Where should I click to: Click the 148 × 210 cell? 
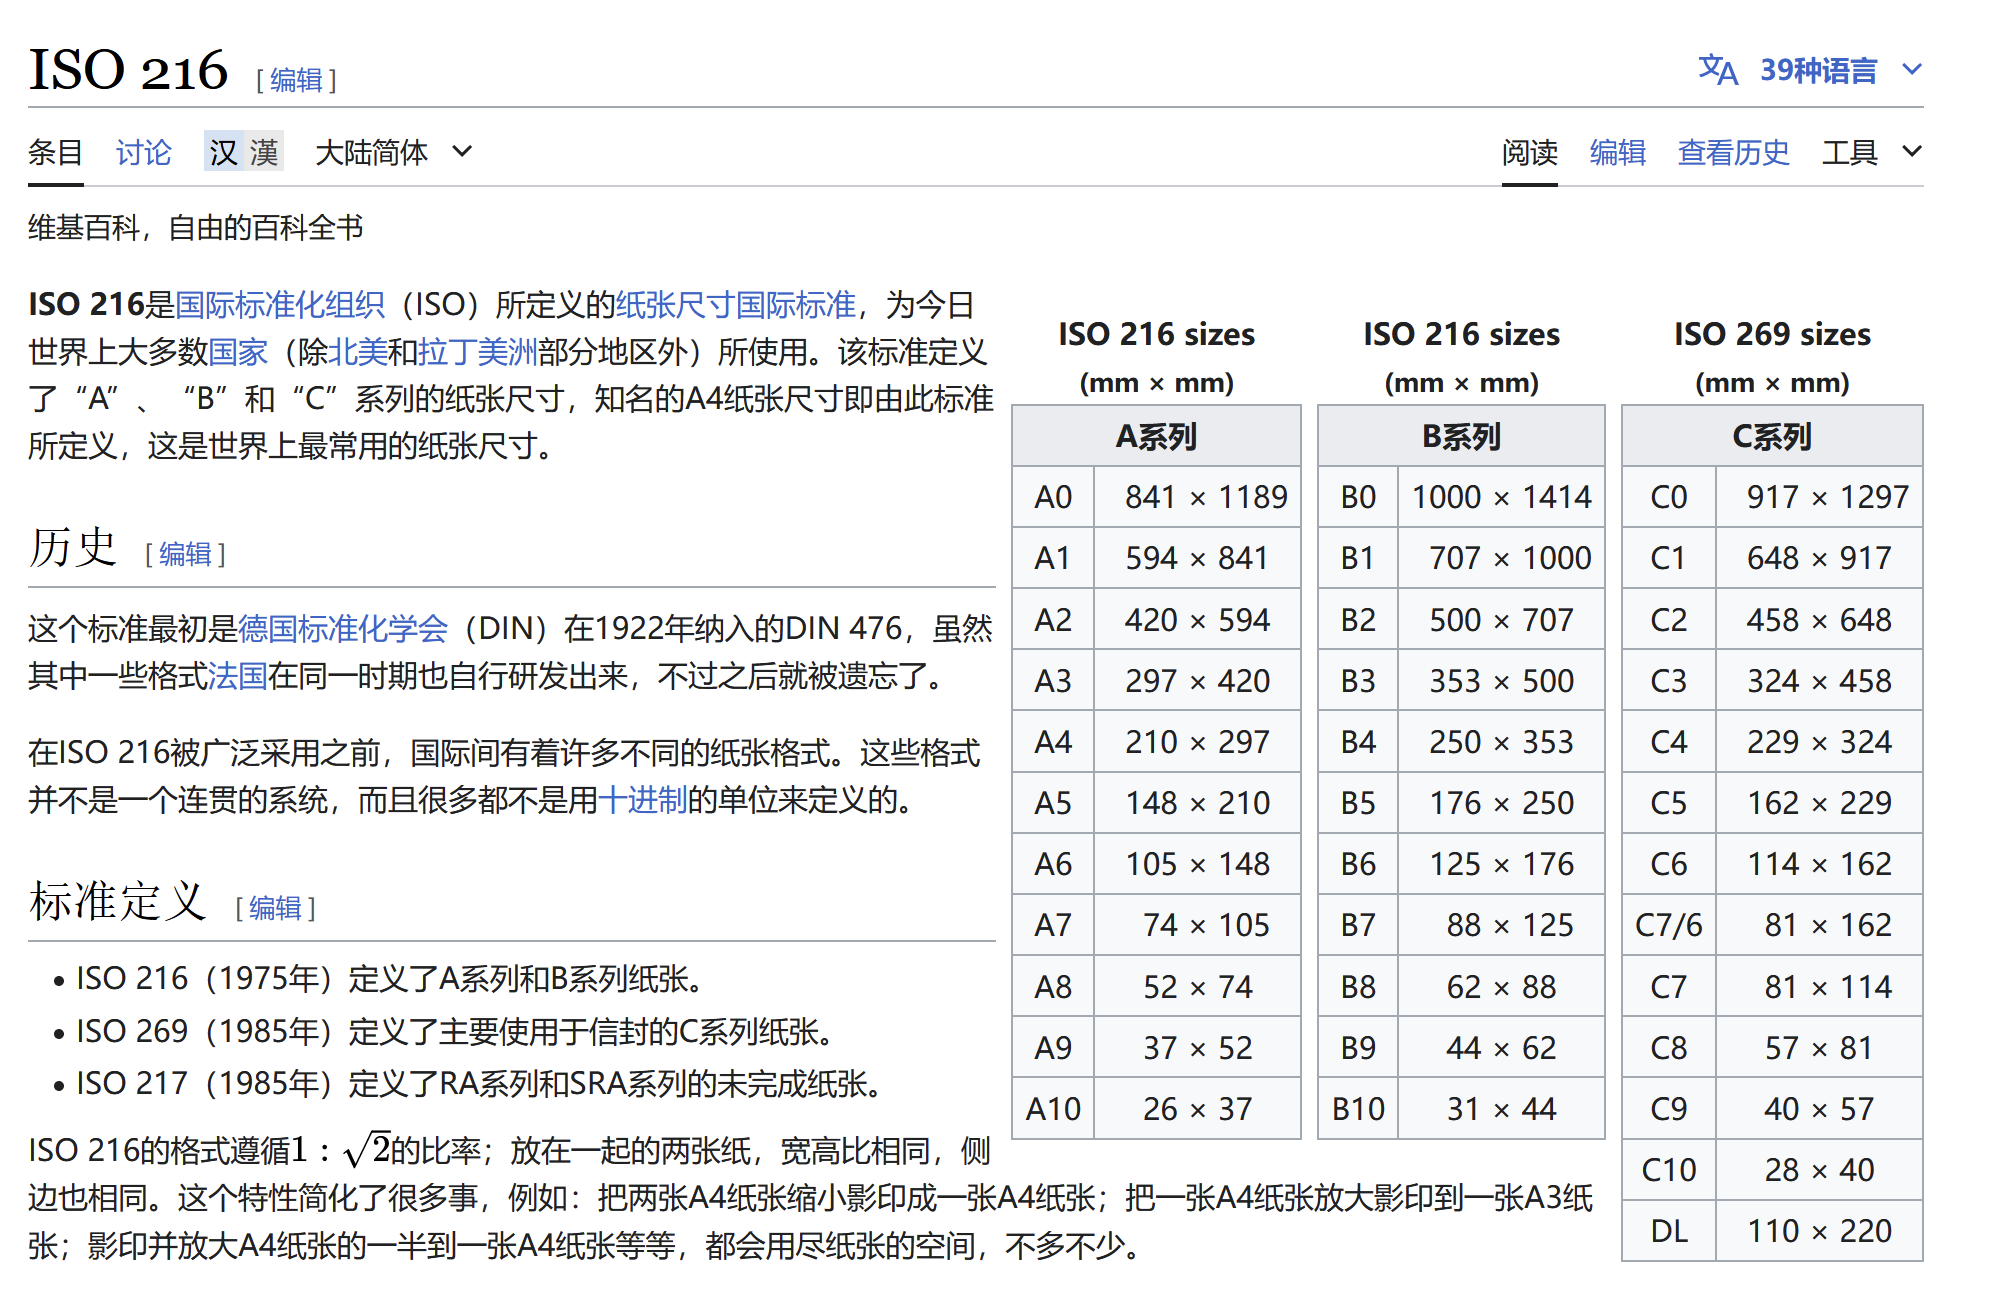click(1197, 803)
